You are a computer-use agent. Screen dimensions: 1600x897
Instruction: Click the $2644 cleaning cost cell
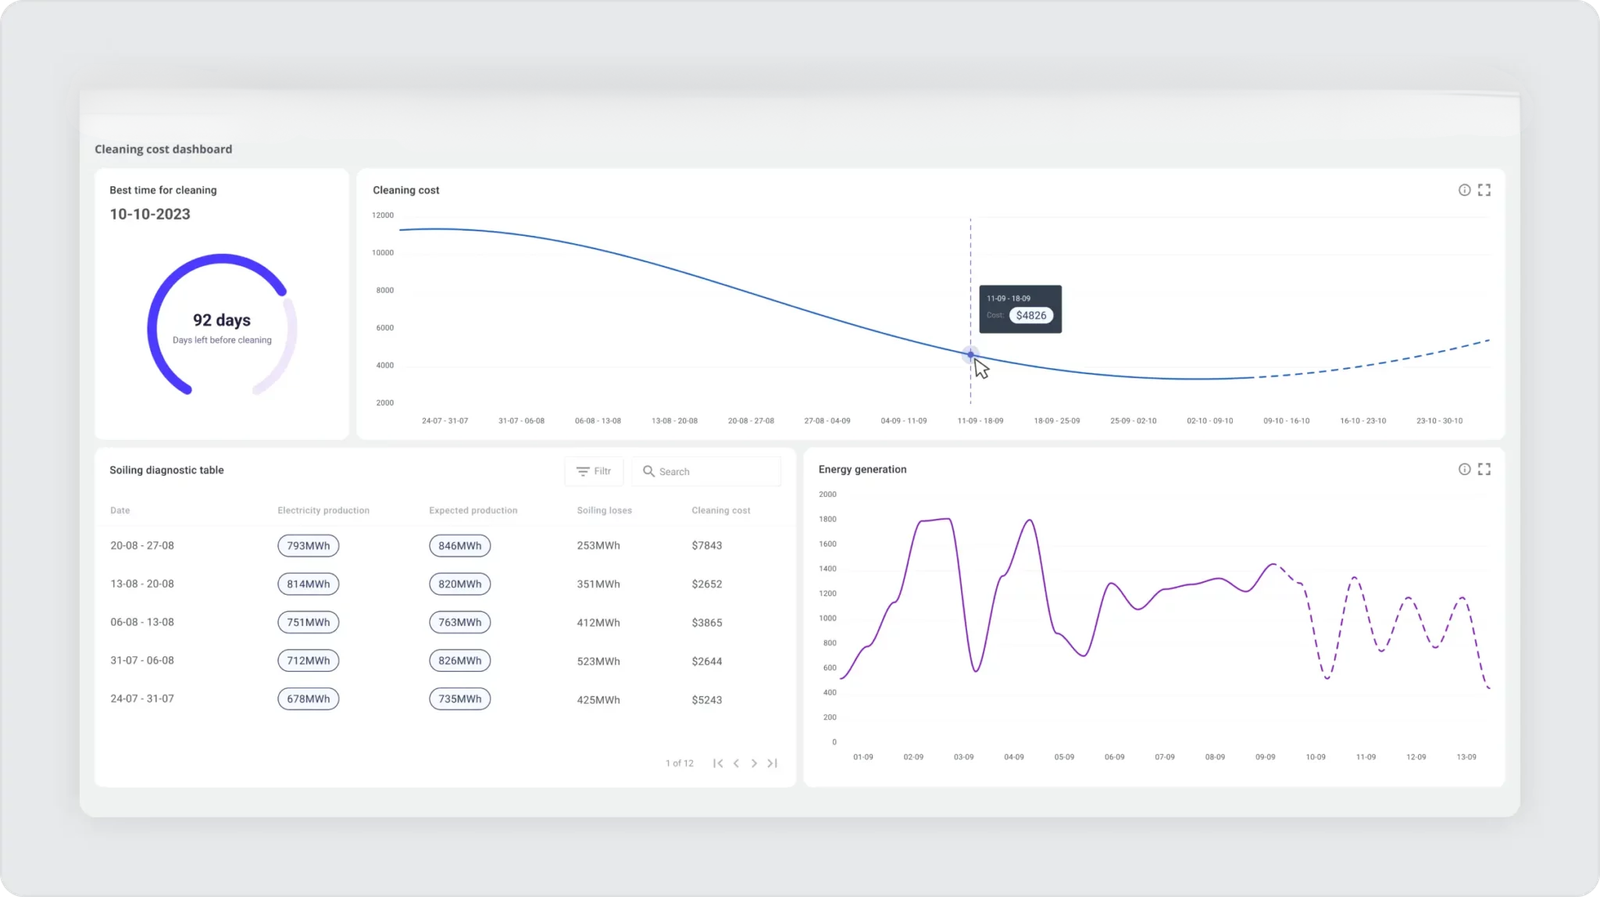coord(707,661)
